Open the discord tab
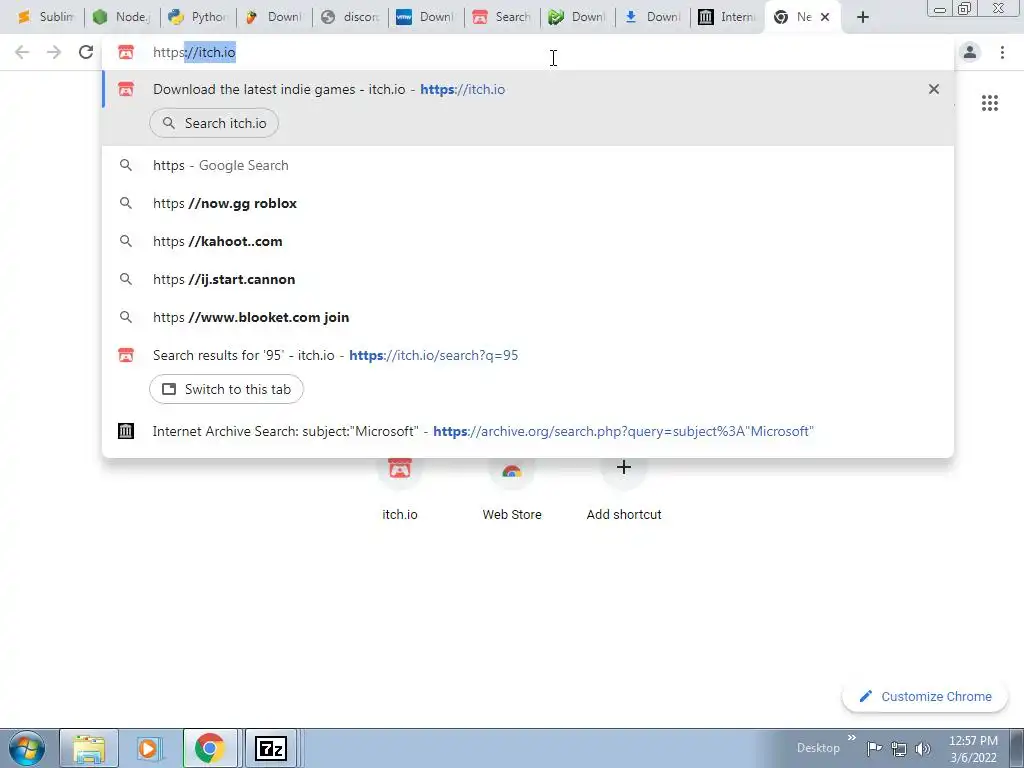 point(350,17)
